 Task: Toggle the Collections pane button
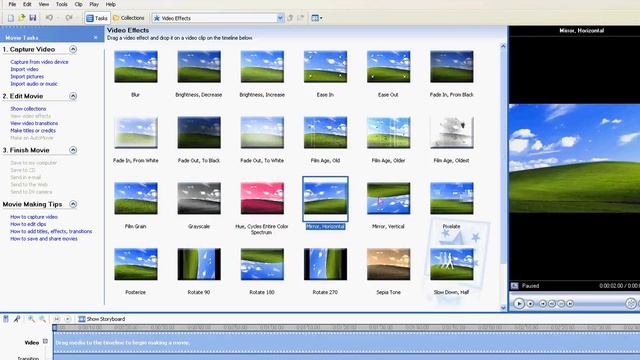coord(129,18)
